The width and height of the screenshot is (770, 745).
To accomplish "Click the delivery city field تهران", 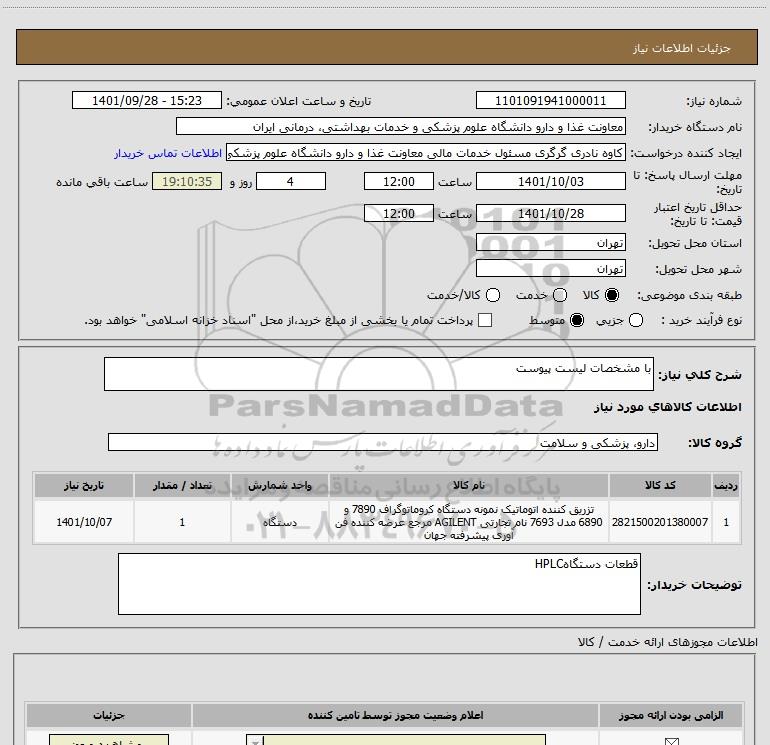I will click(550, 268).
